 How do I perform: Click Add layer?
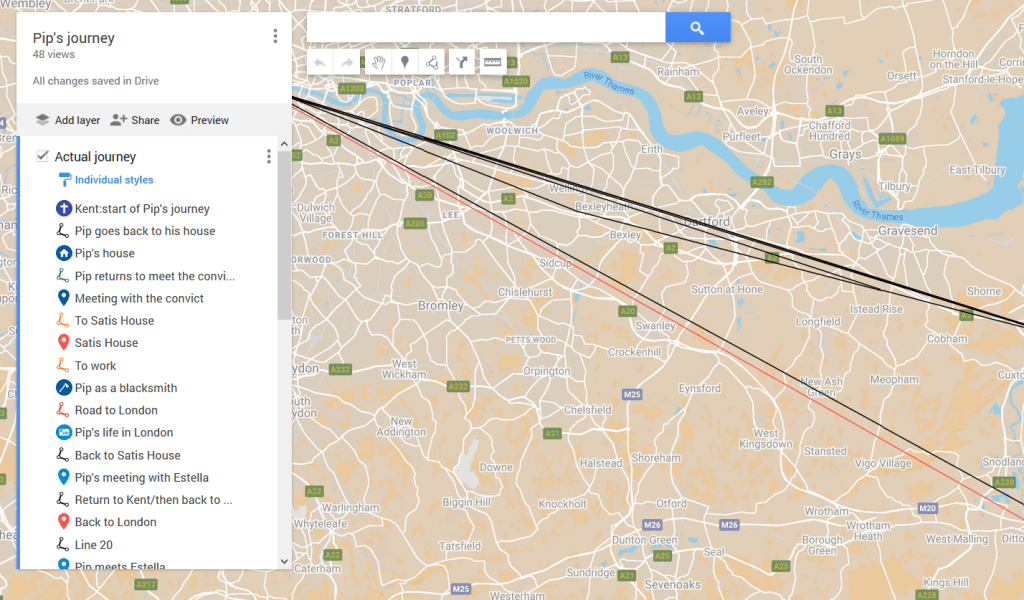pos(68,120)
